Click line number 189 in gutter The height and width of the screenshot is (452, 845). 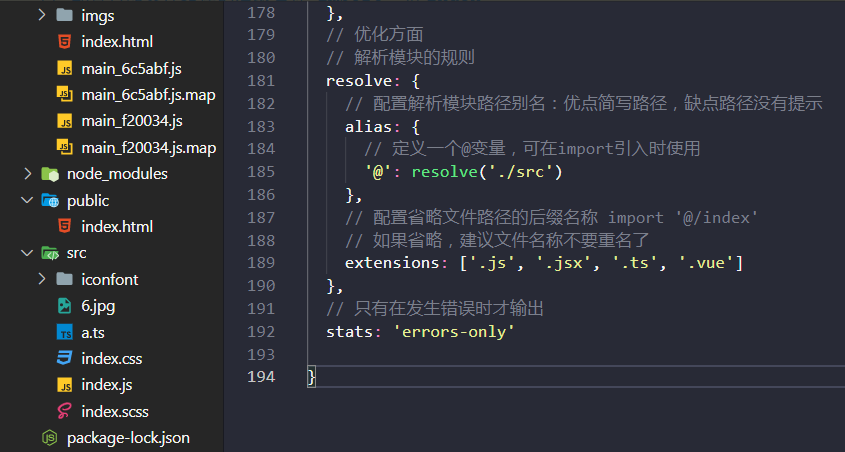tap(261, 263)
